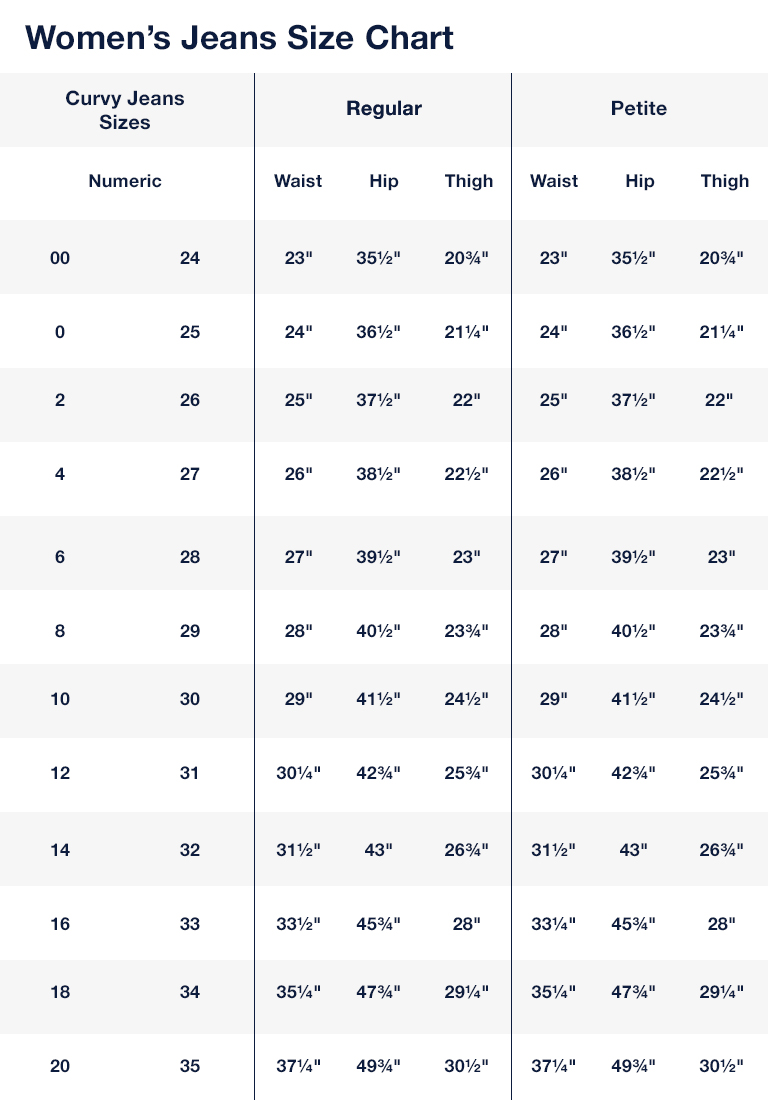768x1100 pixels.
Task: Click the Waist header under Regular
Action: coord(298,181)
